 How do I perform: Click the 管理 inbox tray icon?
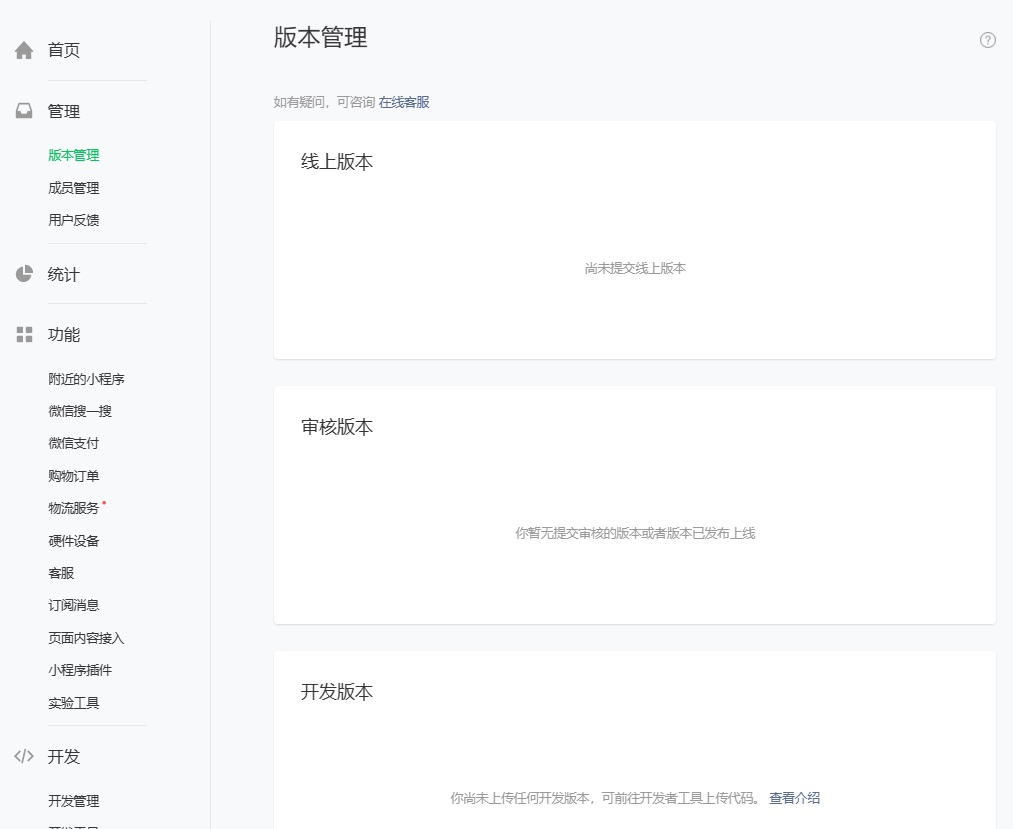(x=24, y=111)
